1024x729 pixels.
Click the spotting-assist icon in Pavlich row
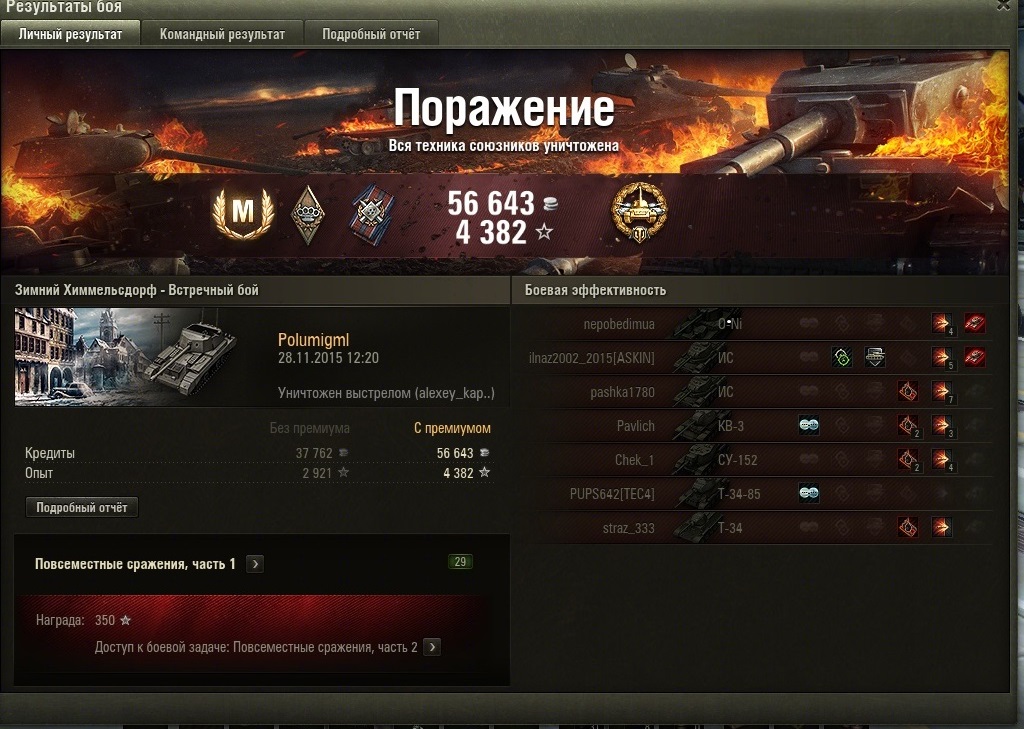(x=808, y=425)
